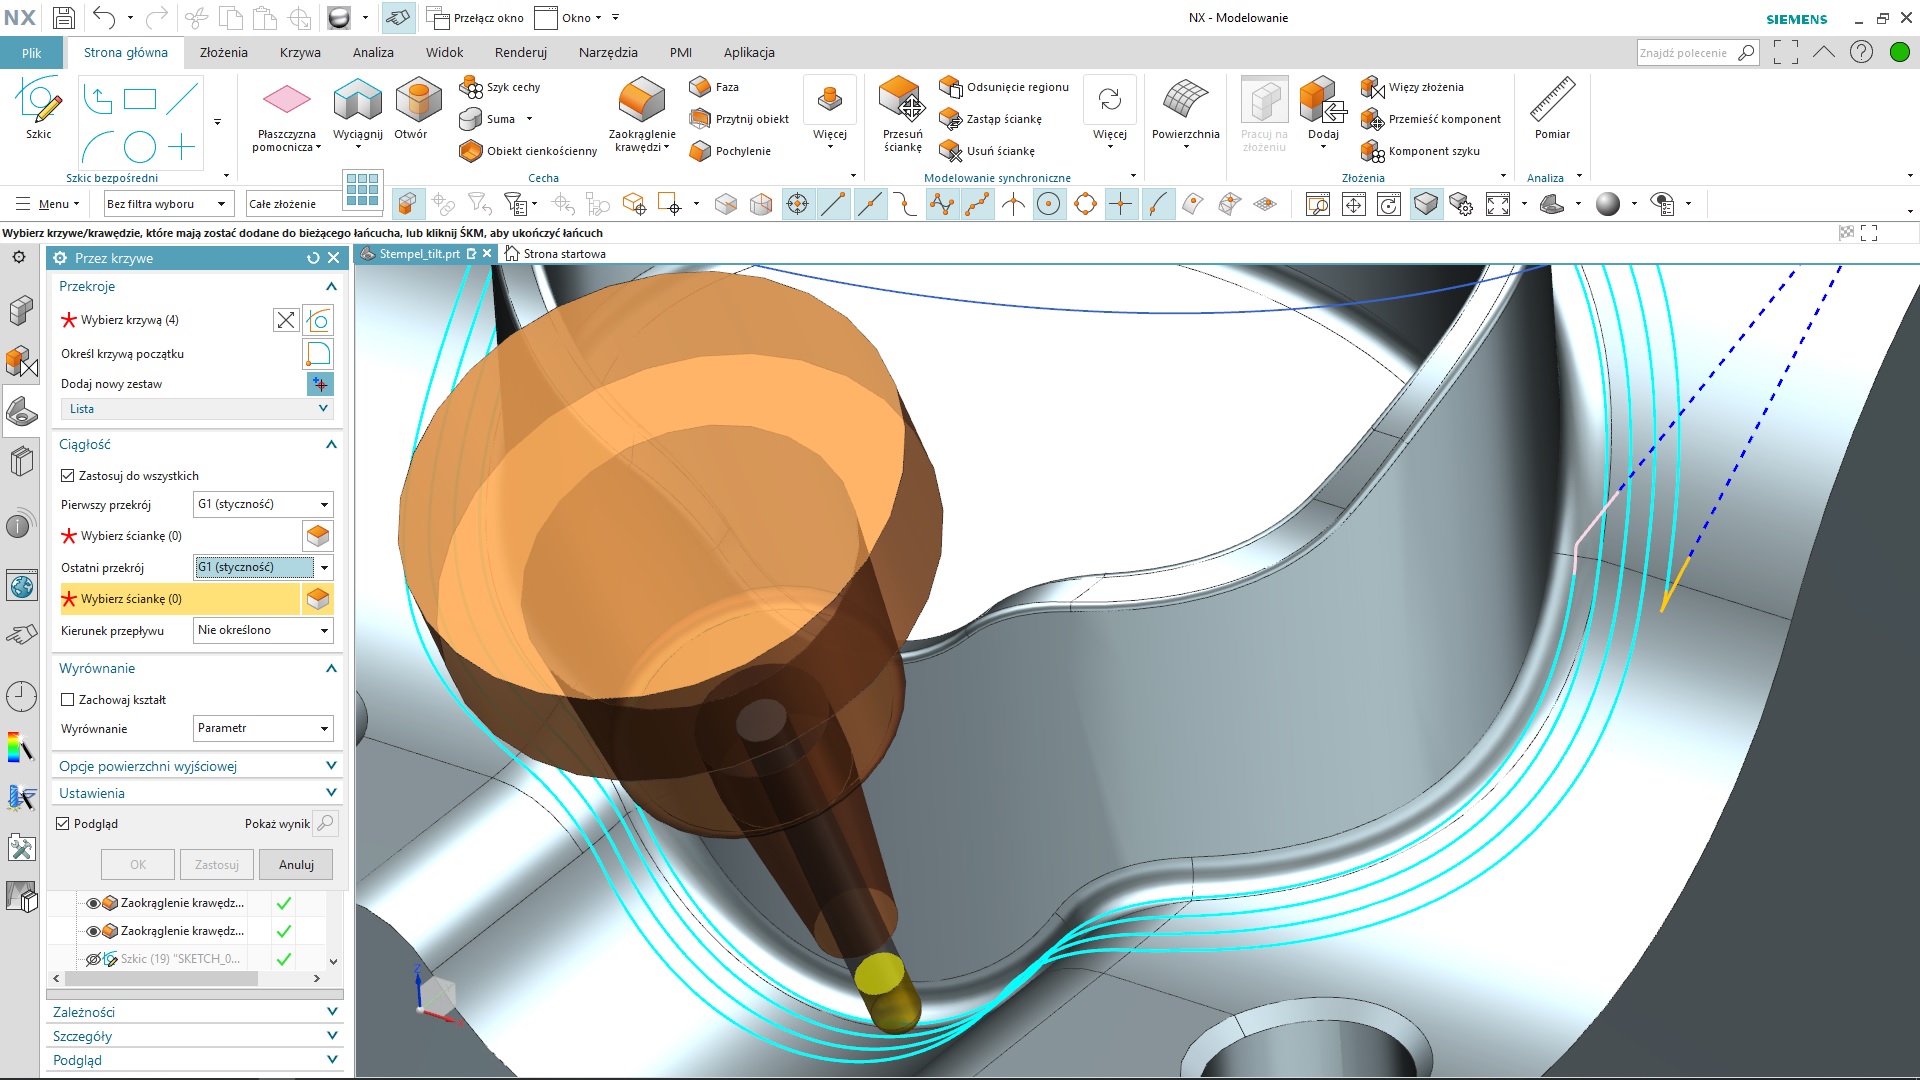Enable Zachowaj kształt checkbox
The image size is (1920, 1080).
tap(68, 700)
